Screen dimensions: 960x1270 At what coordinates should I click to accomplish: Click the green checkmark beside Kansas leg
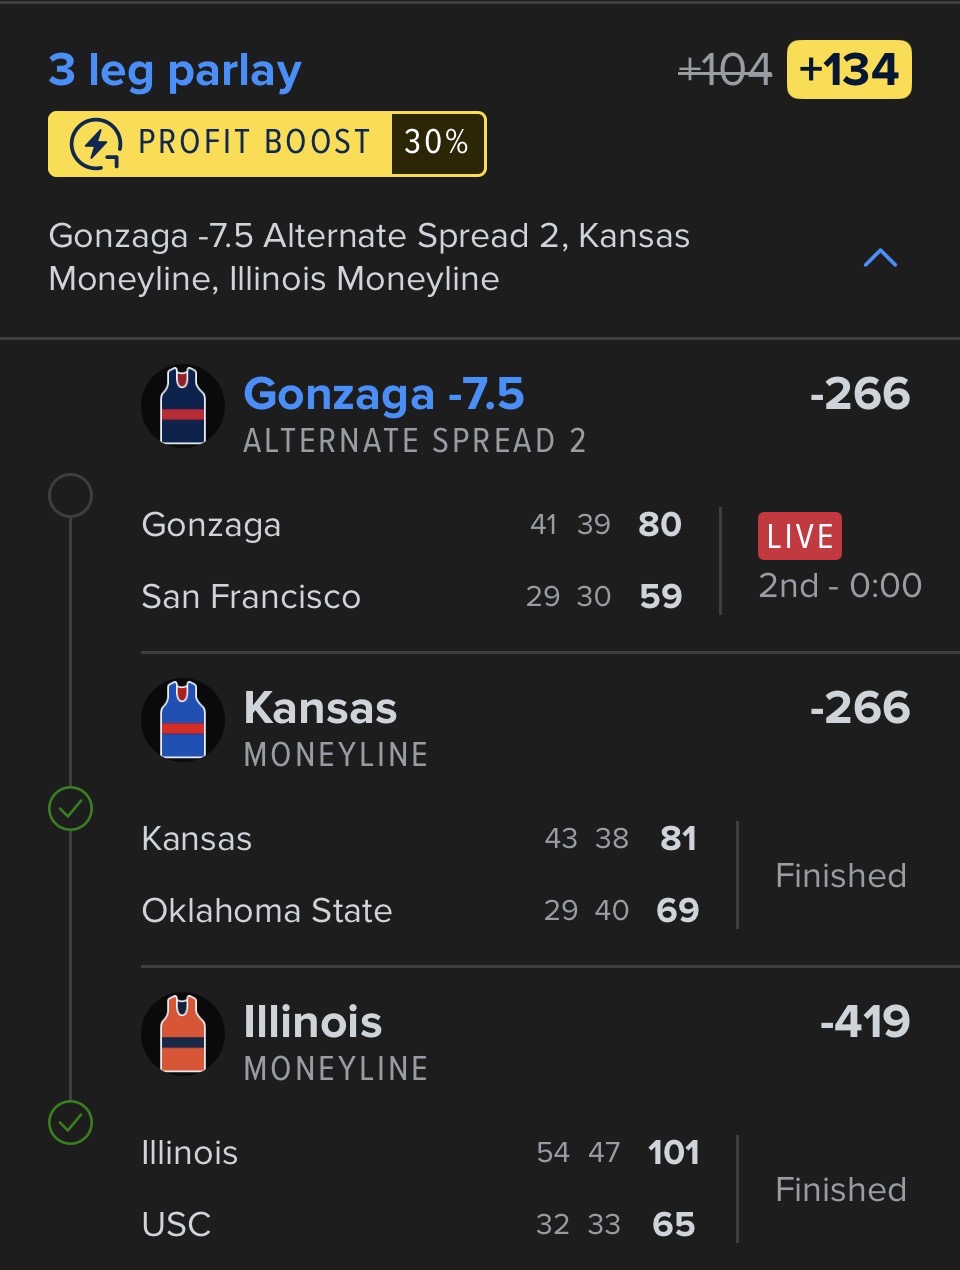point(70,809)
